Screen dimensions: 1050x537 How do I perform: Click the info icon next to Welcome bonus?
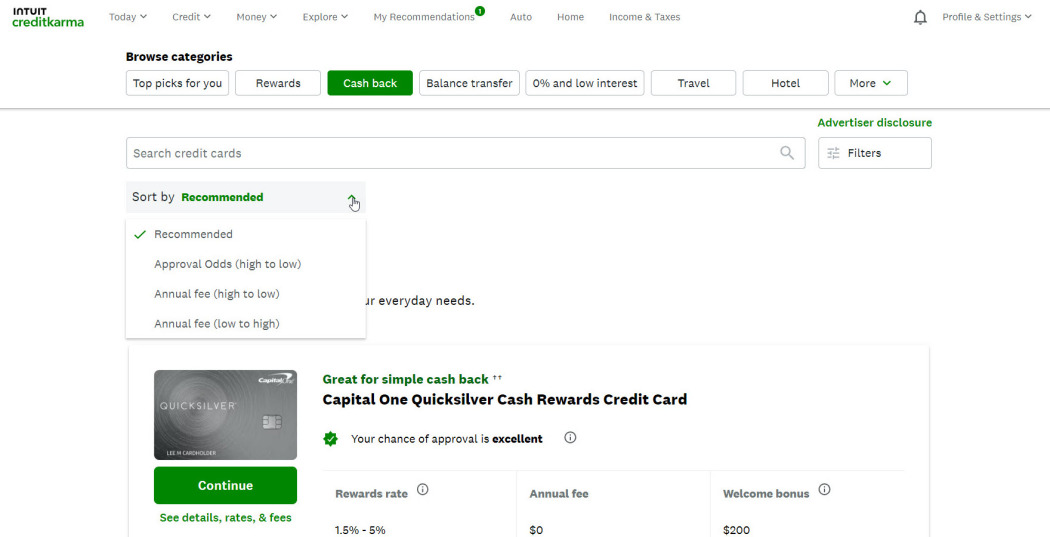click(824, 489)
